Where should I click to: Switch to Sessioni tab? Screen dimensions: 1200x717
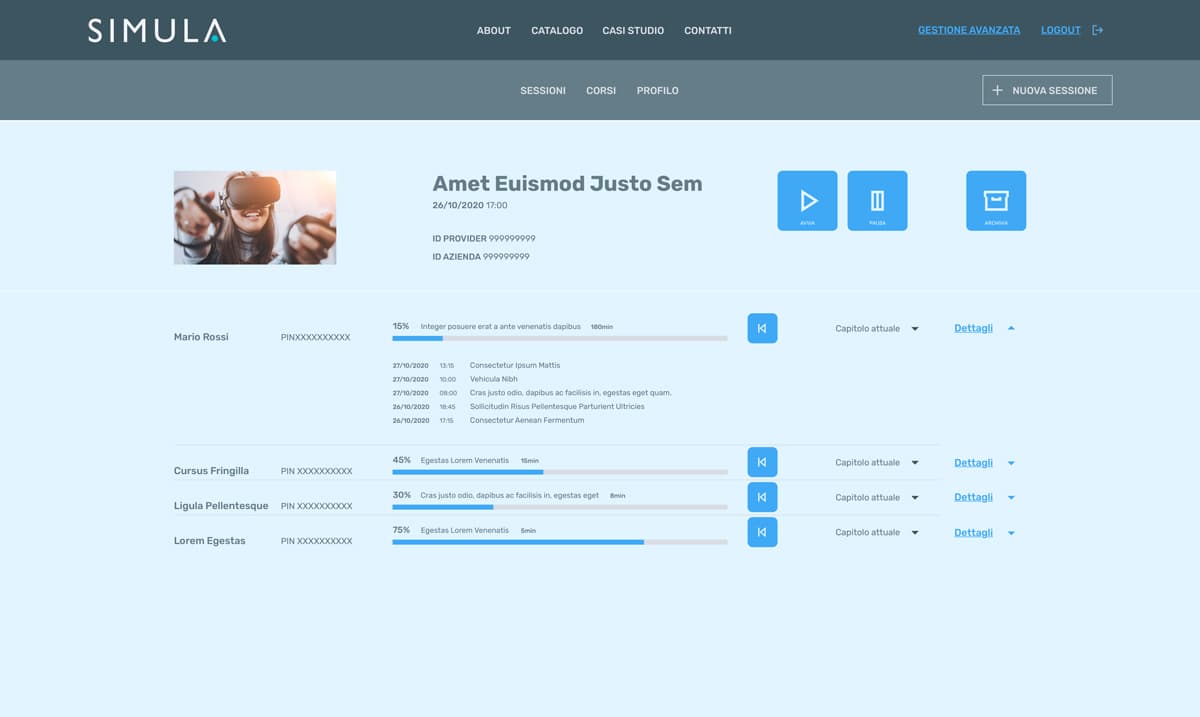[543, 90]
